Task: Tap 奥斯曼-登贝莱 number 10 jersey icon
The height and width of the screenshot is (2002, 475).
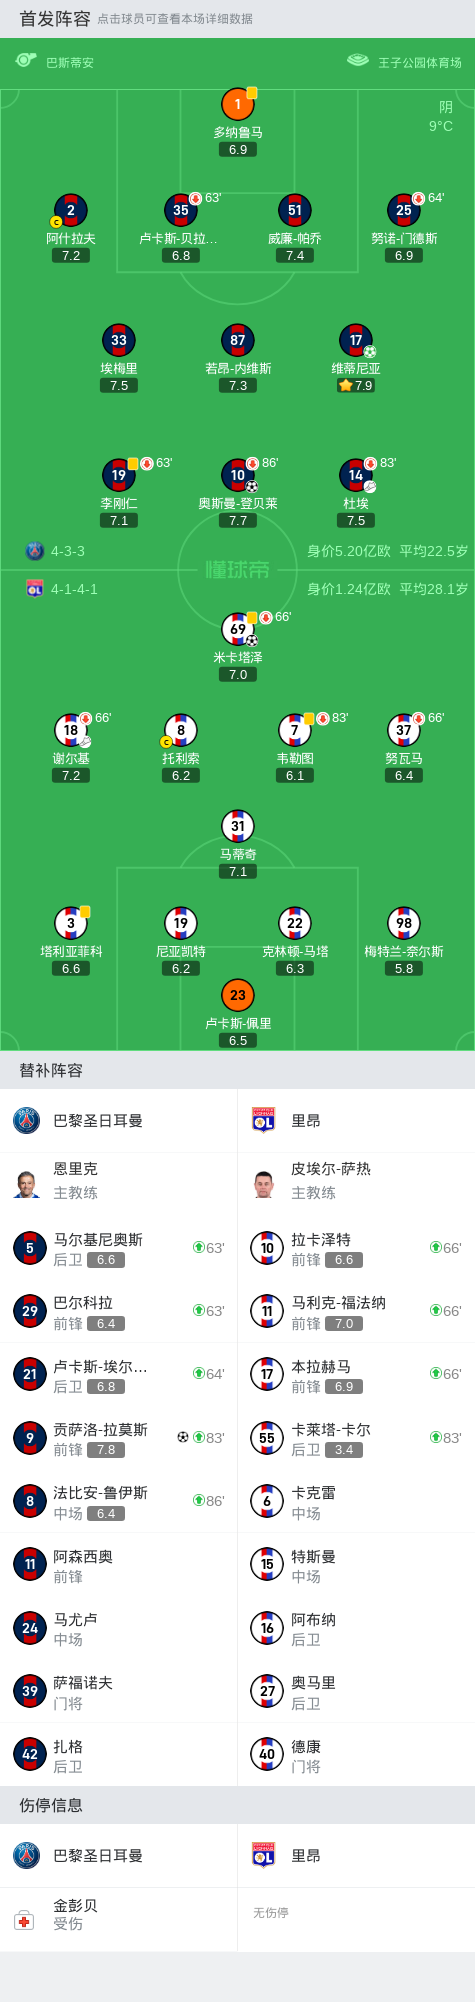Action: point(238,475)
